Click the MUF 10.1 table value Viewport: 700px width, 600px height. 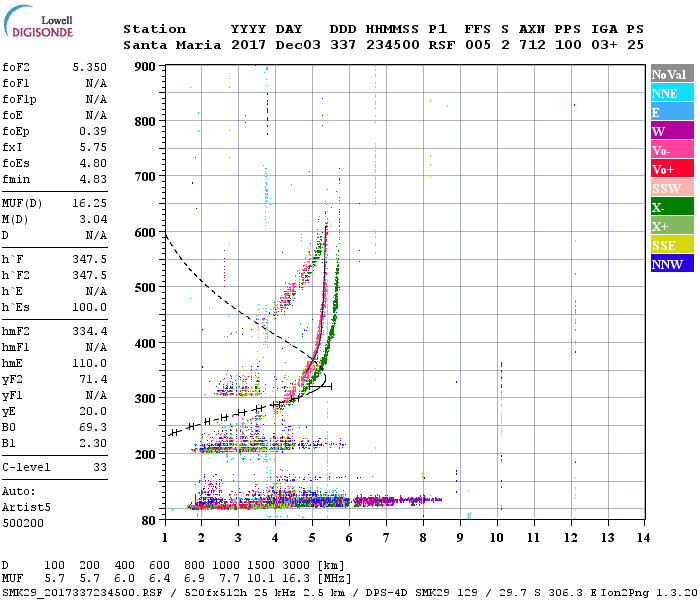[x=261, y=579]
